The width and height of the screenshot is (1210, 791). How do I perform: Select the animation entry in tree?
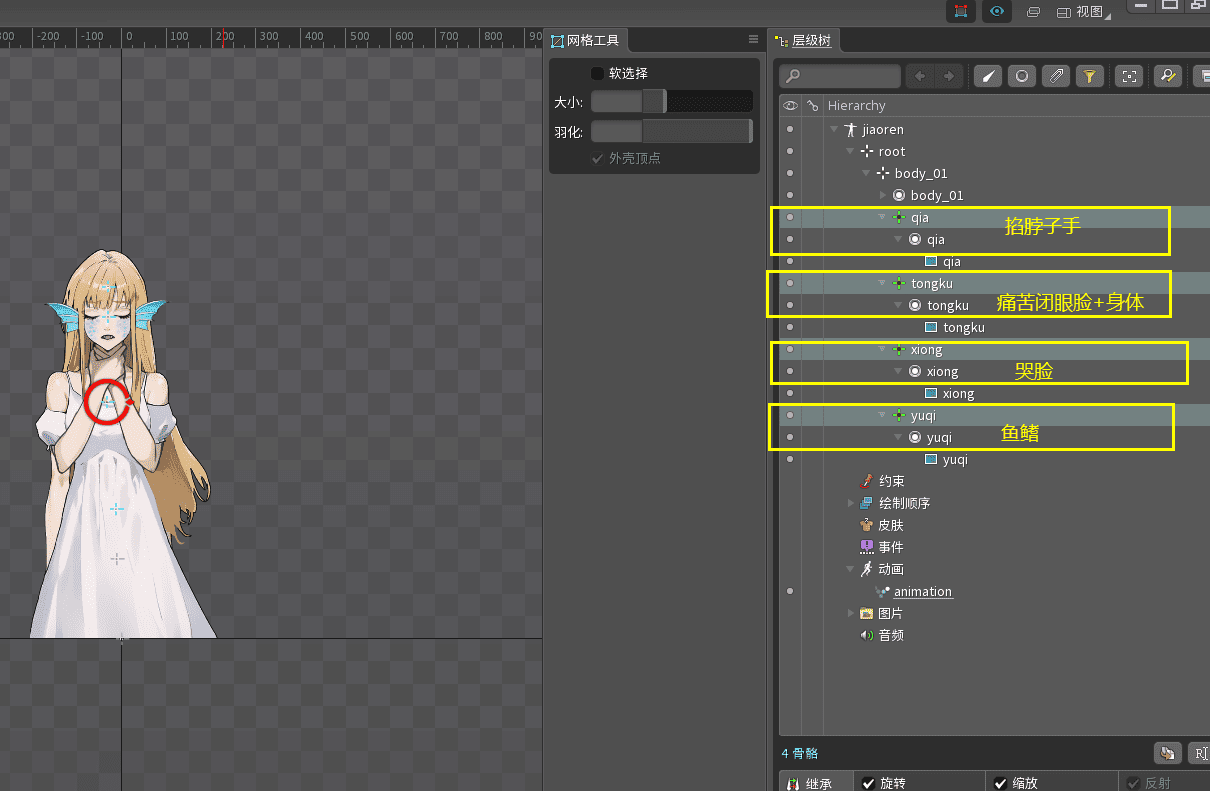pos(922,591)
